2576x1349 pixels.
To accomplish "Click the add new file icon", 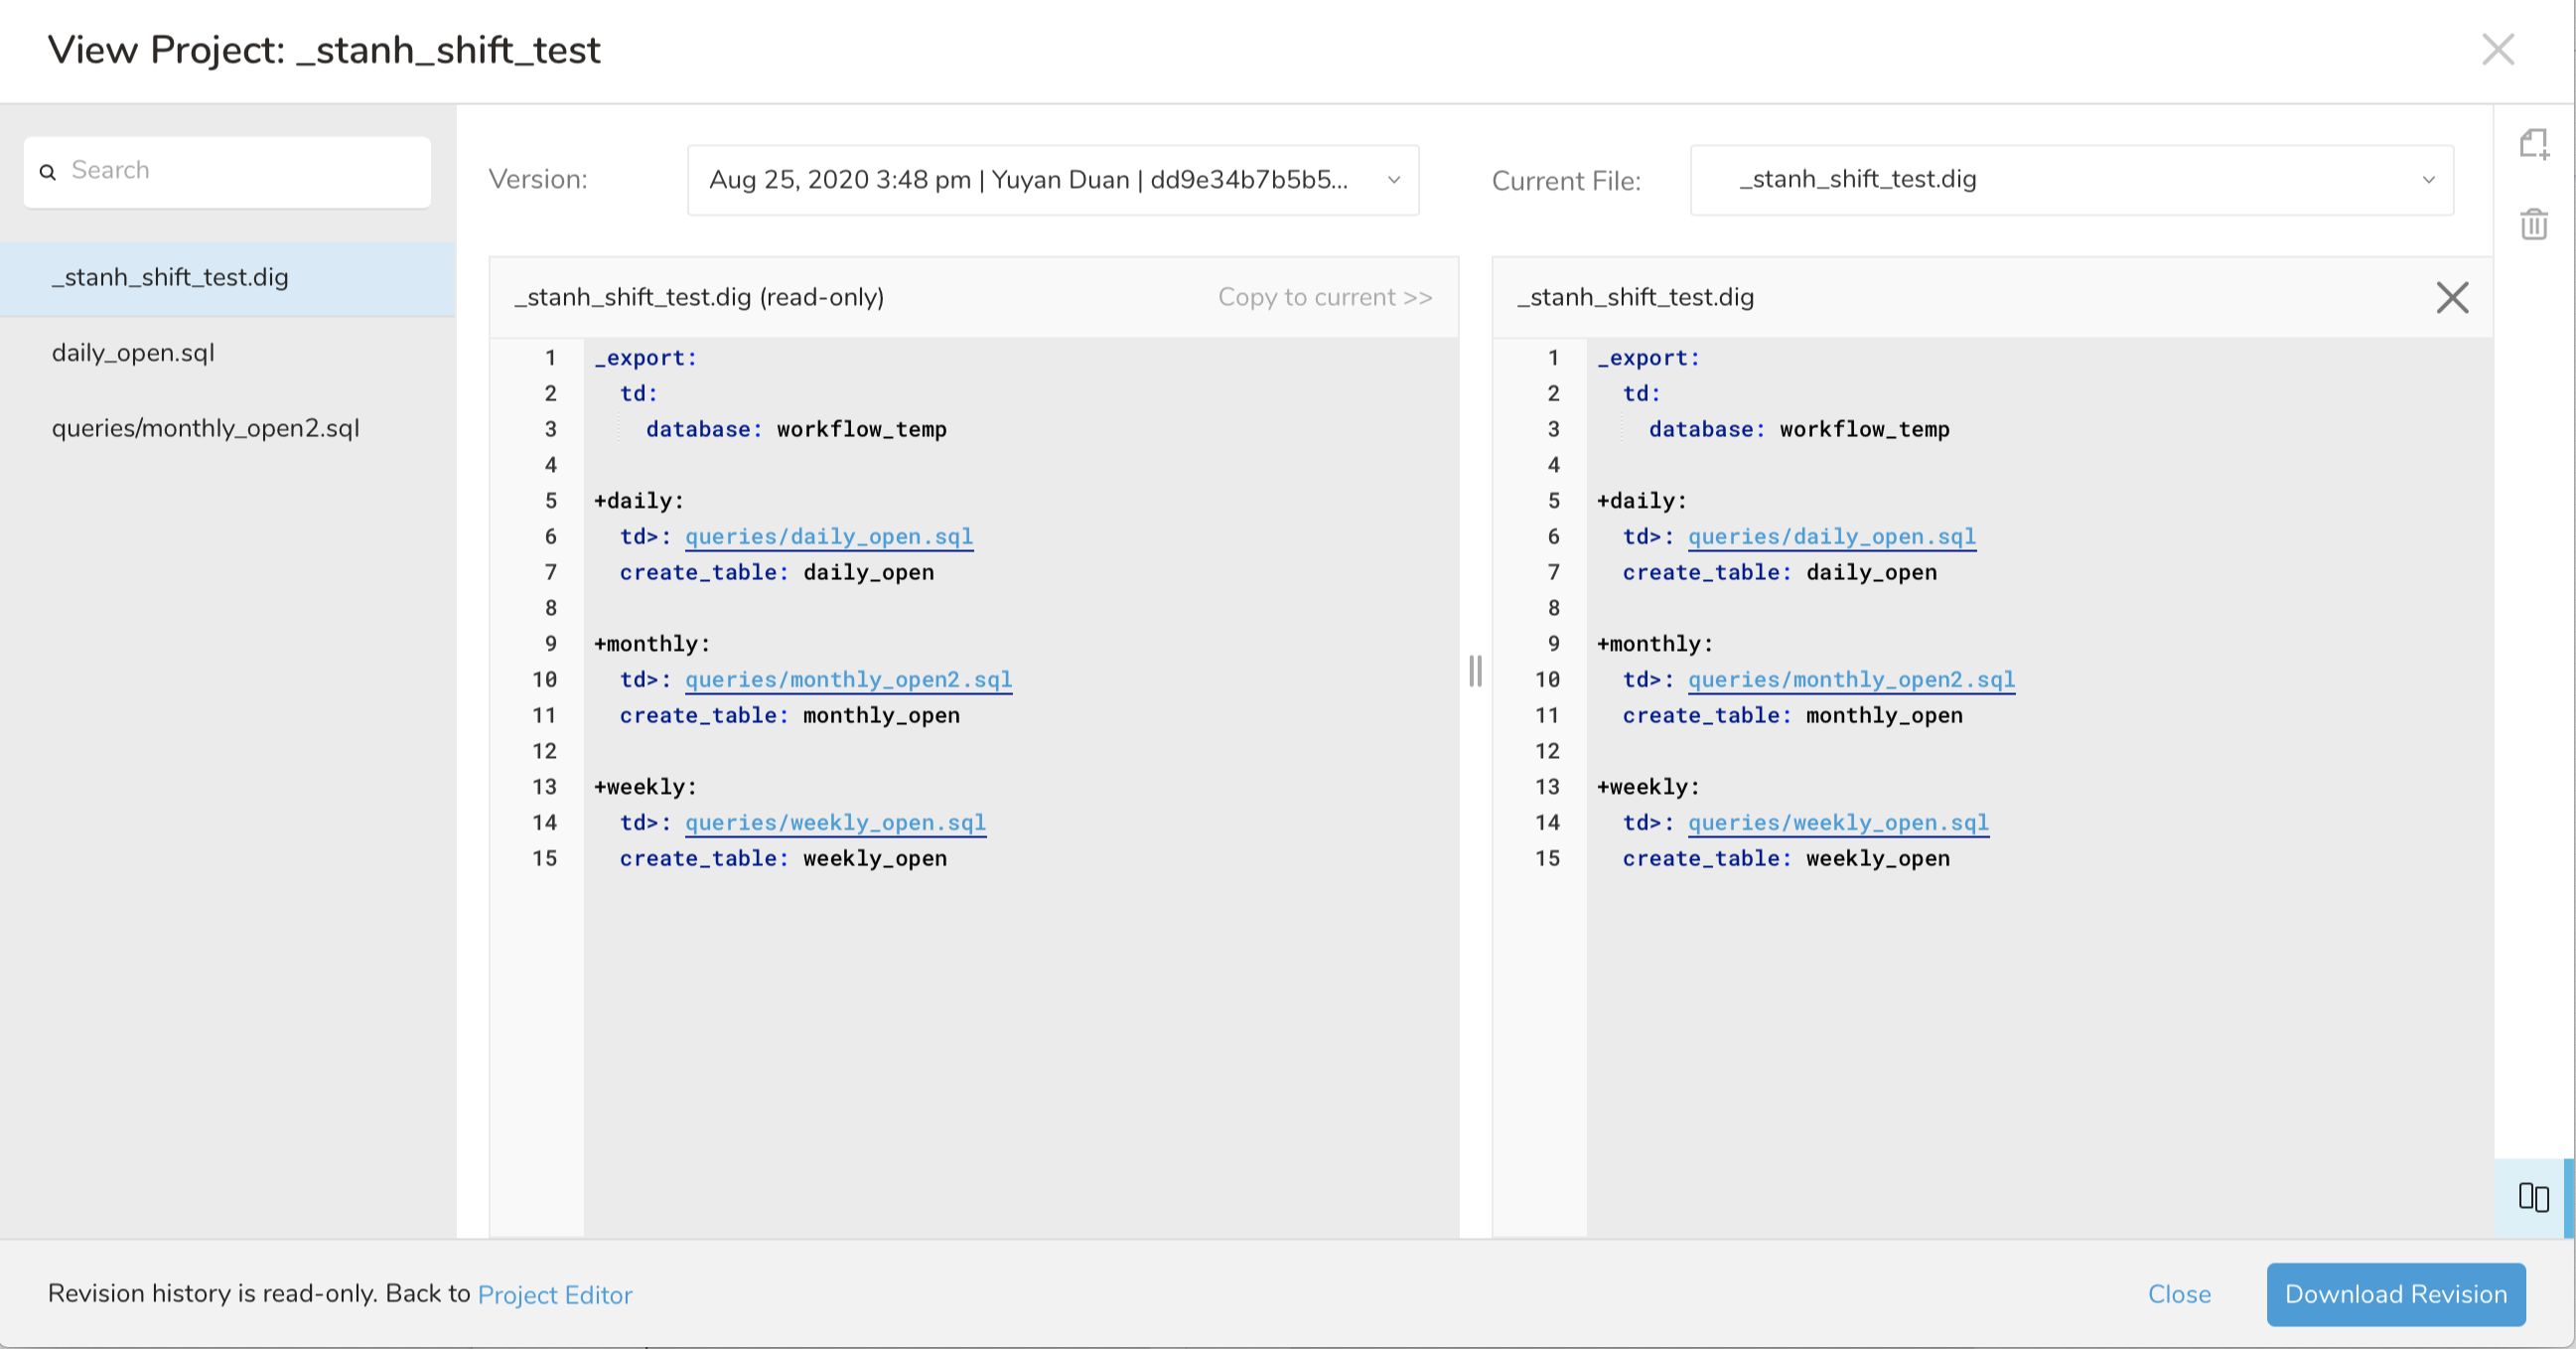I will coord(2533,144).
